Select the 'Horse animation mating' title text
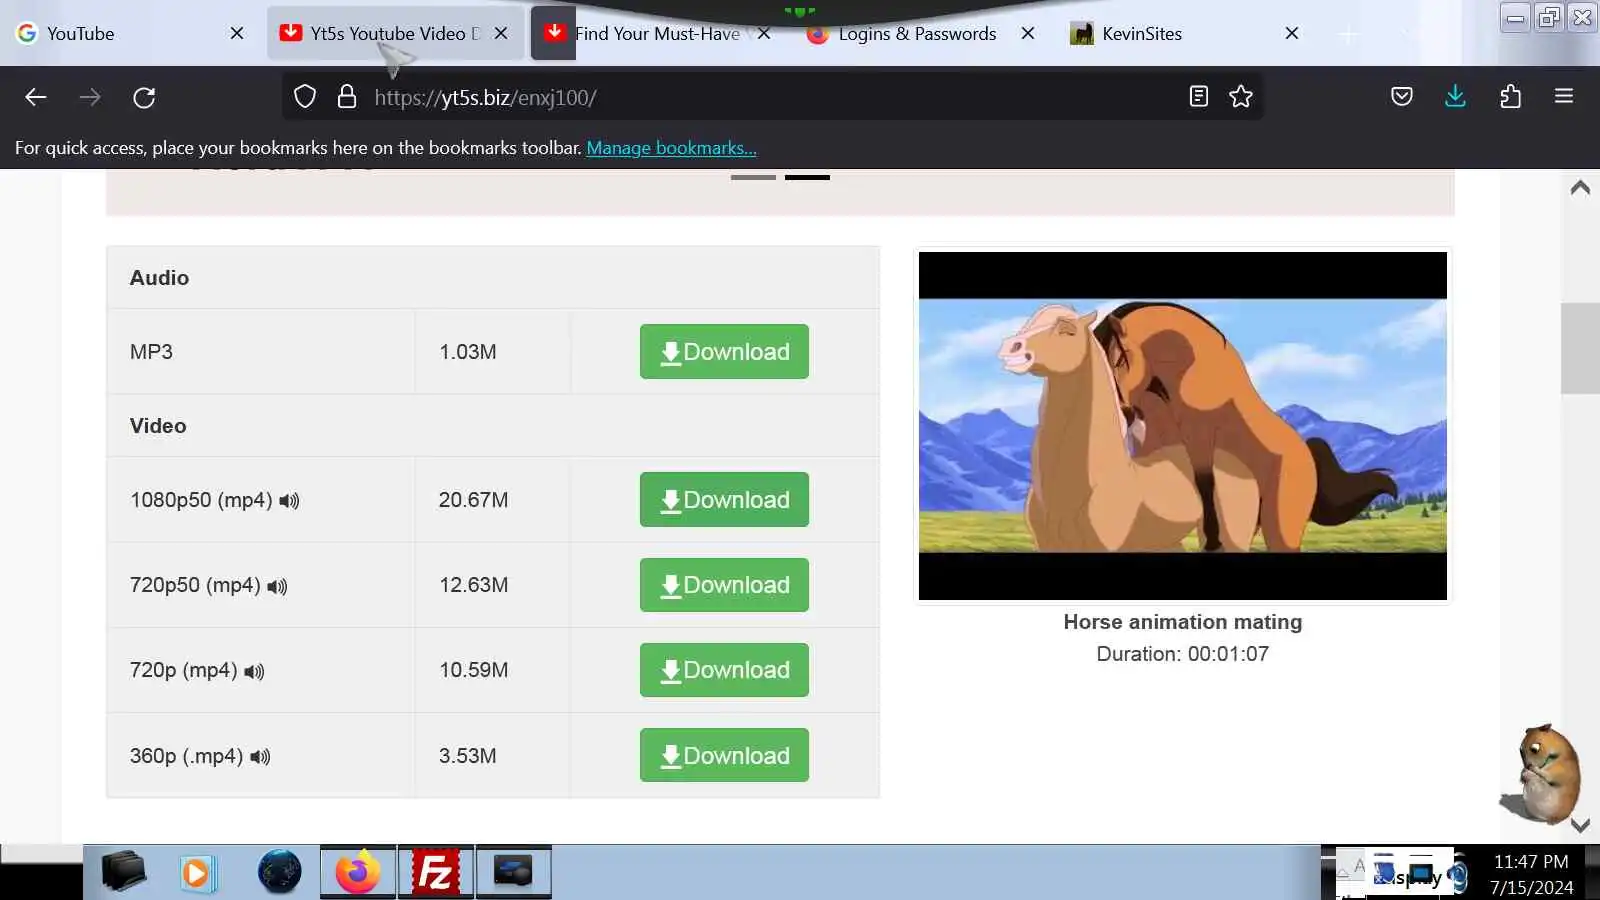Screen dimensions: 1600x900 1183,622
